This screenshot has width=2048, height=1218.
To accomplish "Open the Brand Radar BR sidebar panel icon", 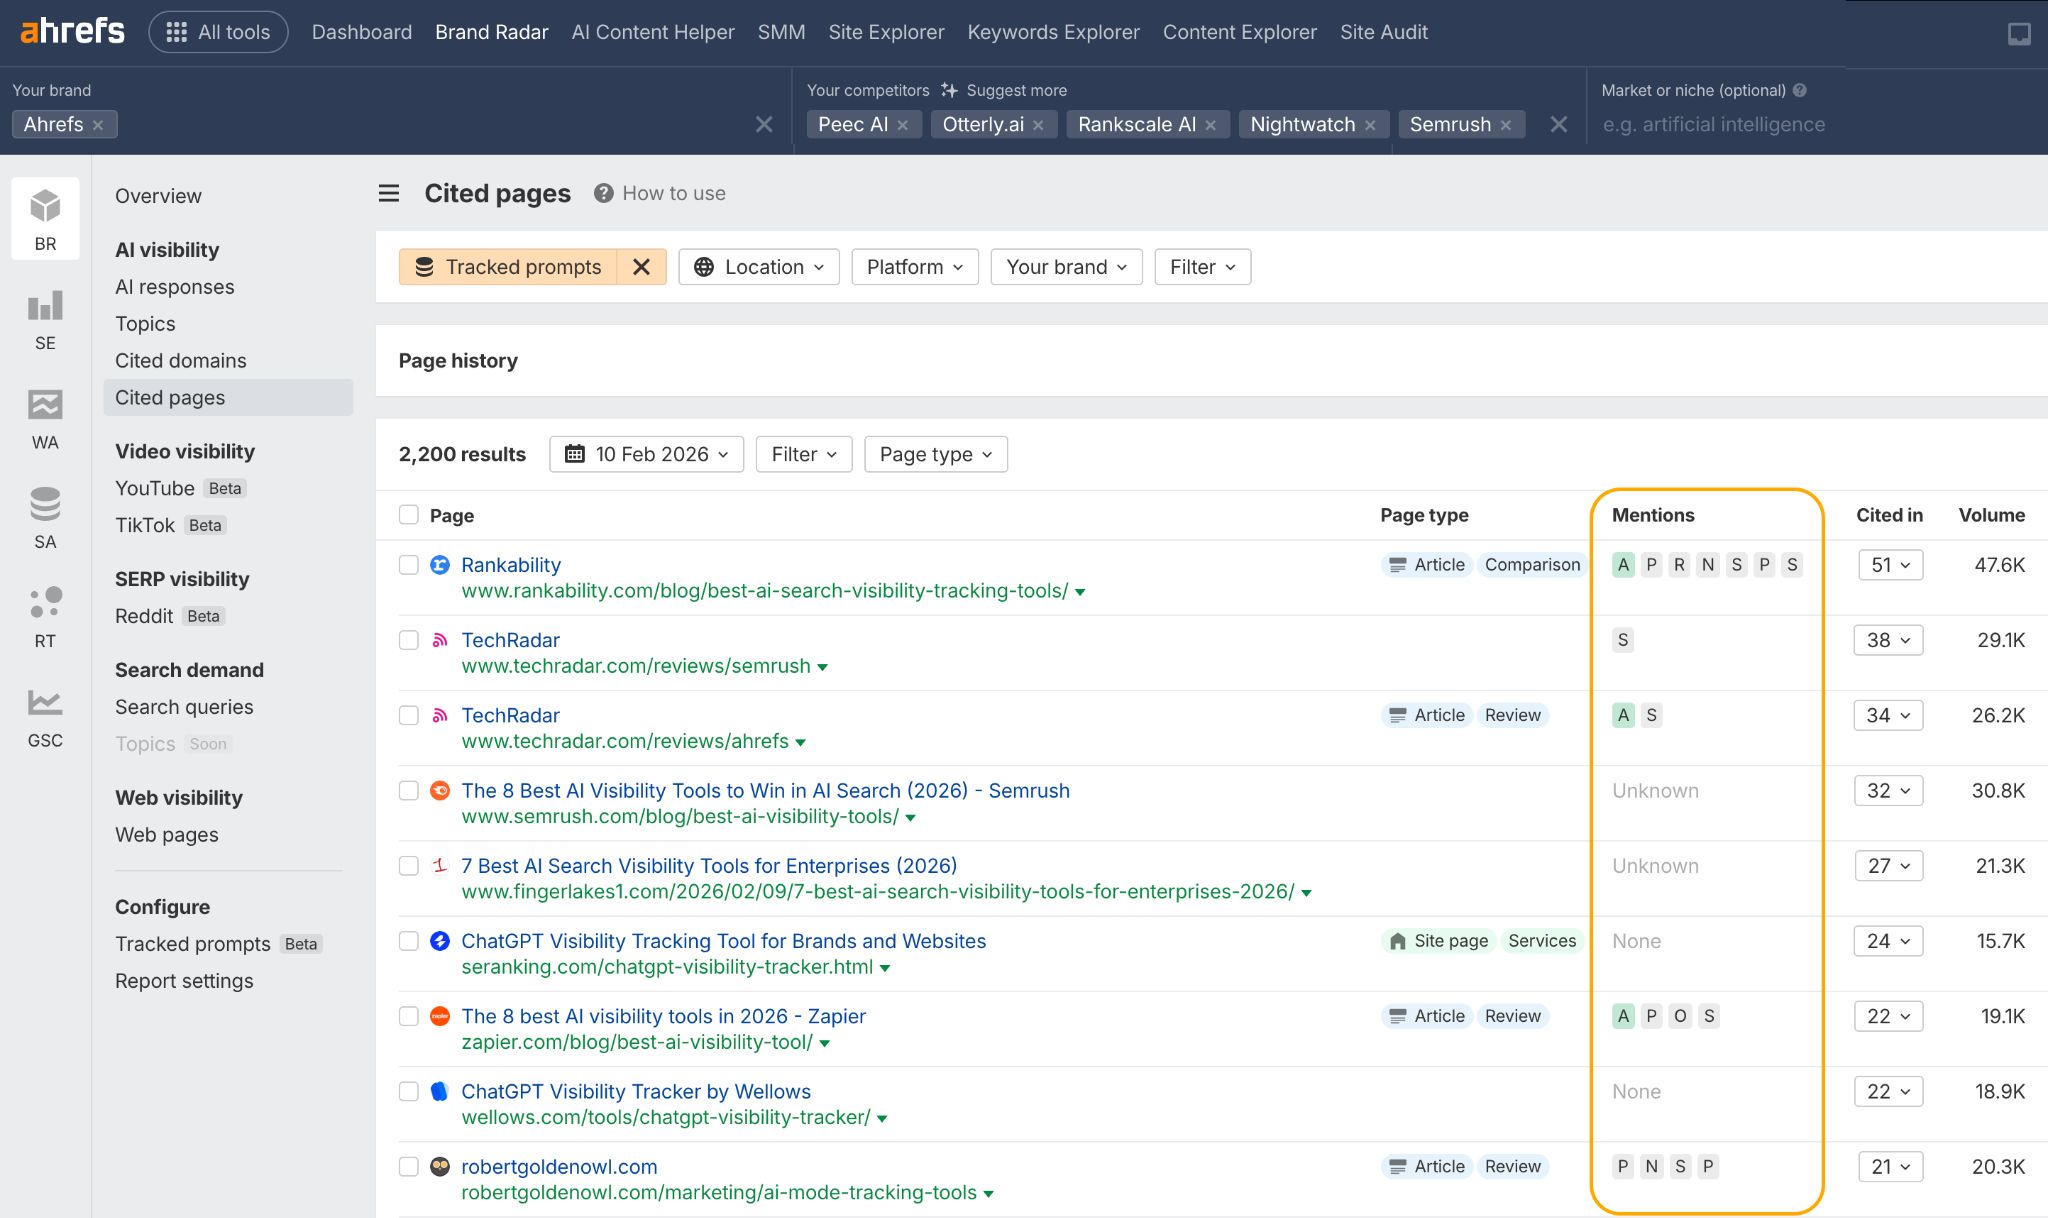I will click(x=44, y=218).
